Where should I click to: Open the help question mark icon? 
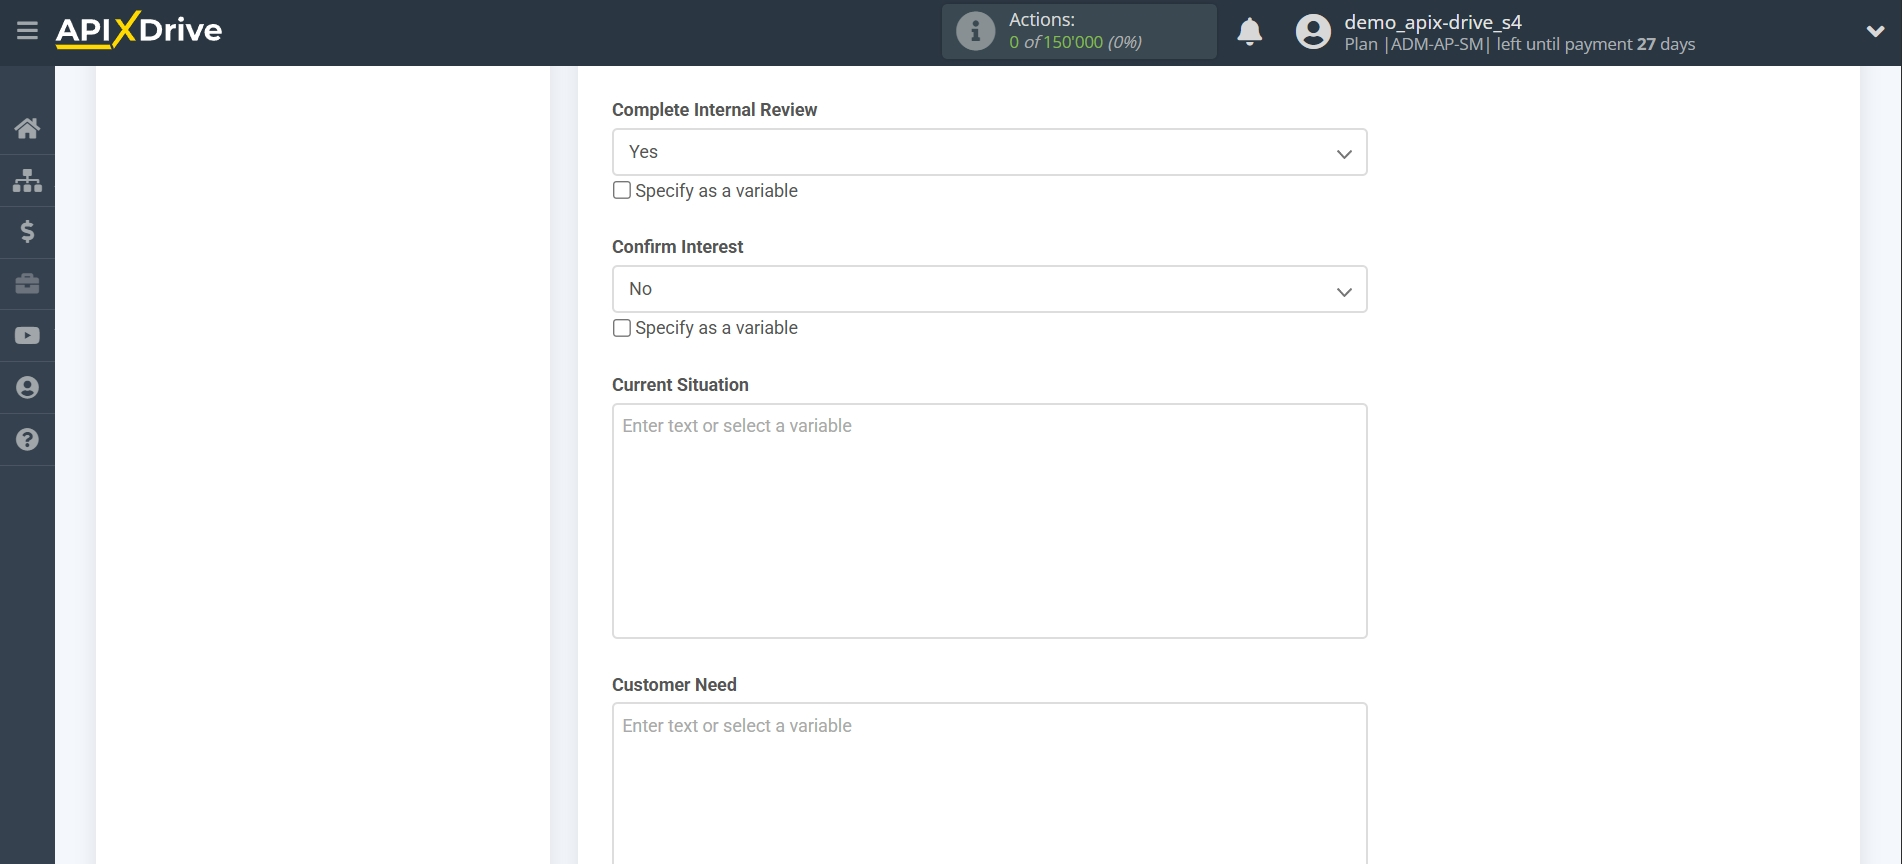pyautogui.click(x=27, y=440)
